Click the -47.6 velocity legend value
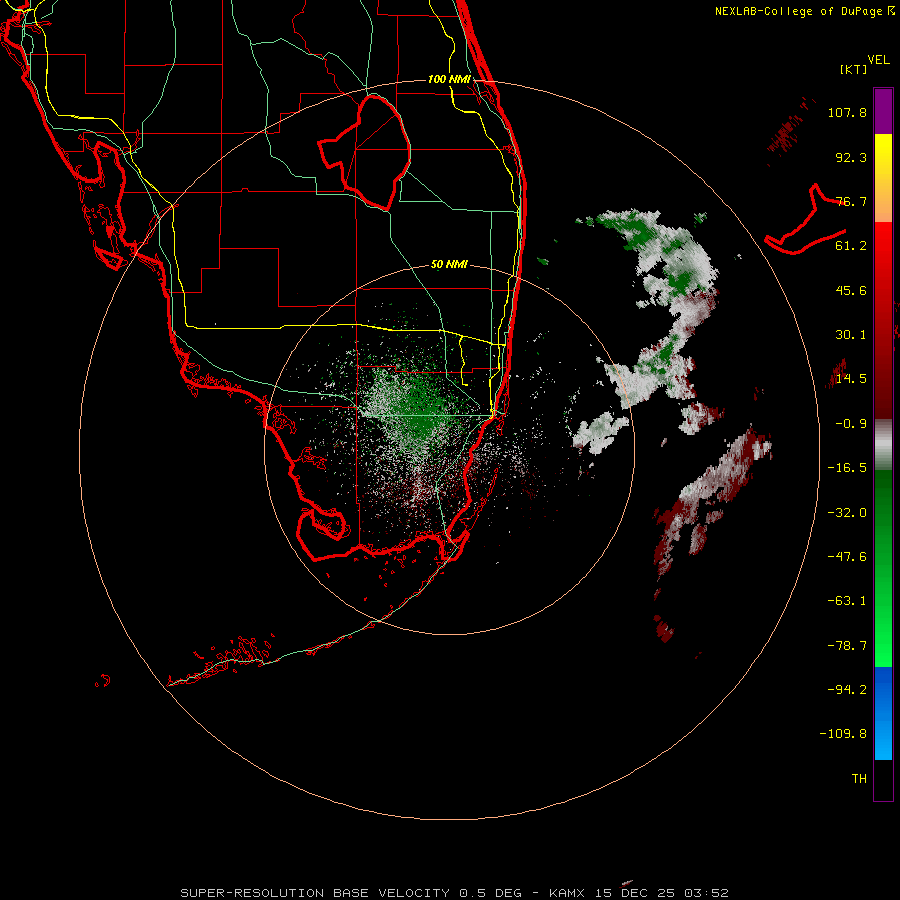900x900 pixels. 847,557
